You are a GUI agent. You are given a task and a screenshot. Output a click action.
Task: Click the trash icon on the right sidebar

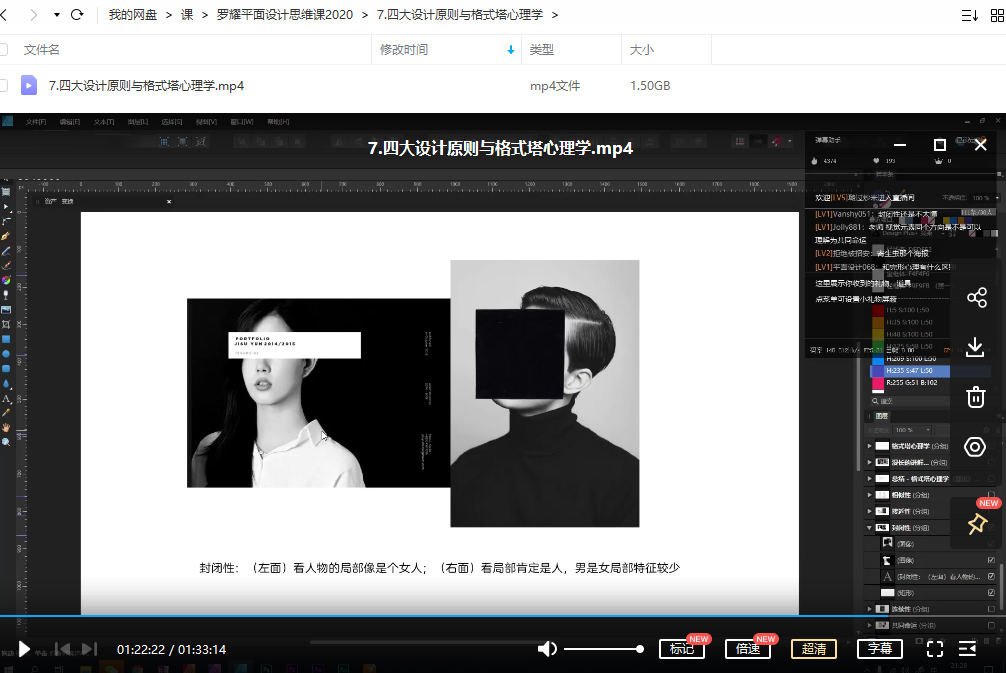[x=975, y=397]
